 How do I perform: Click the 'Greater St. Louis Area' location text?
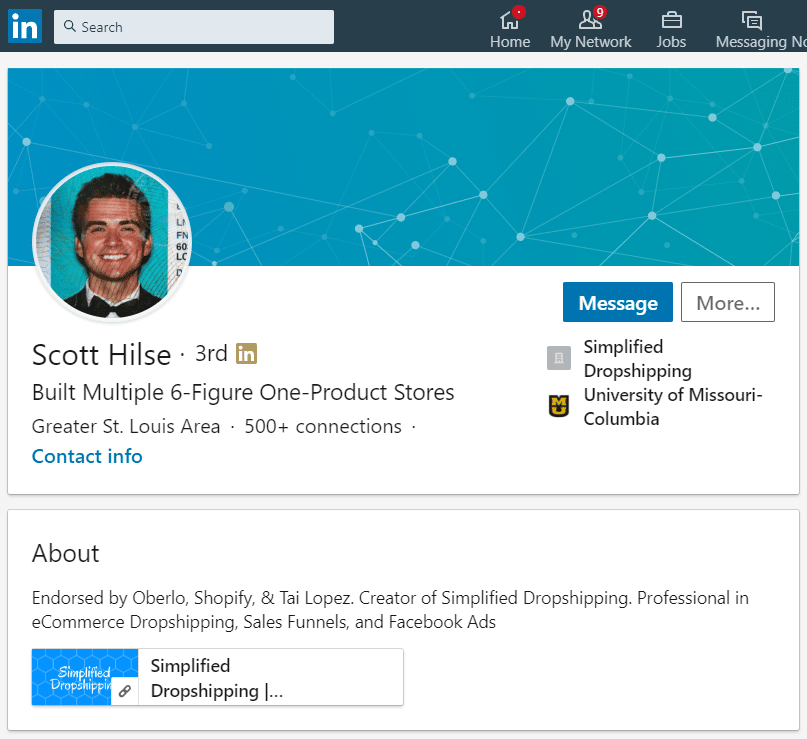pyautogui.click(x=126, y=427)
